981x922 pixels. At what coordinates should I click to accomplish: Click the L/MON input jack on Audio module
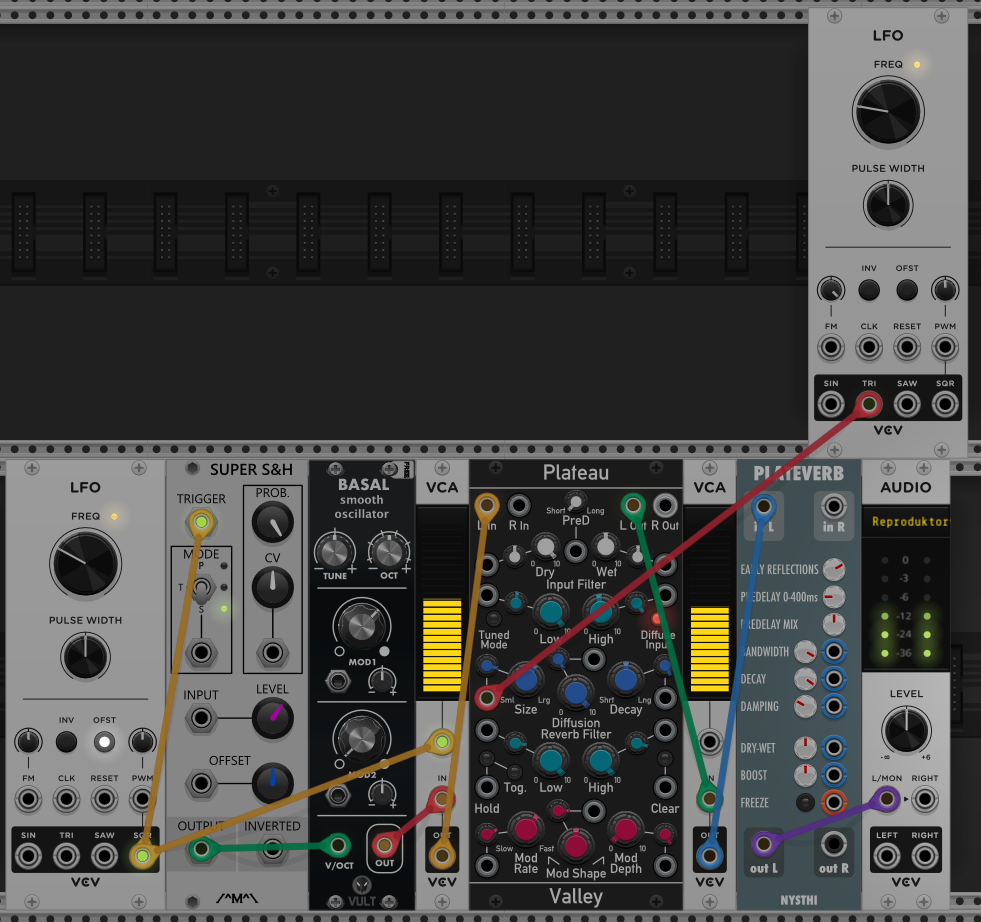pos(887,799)
